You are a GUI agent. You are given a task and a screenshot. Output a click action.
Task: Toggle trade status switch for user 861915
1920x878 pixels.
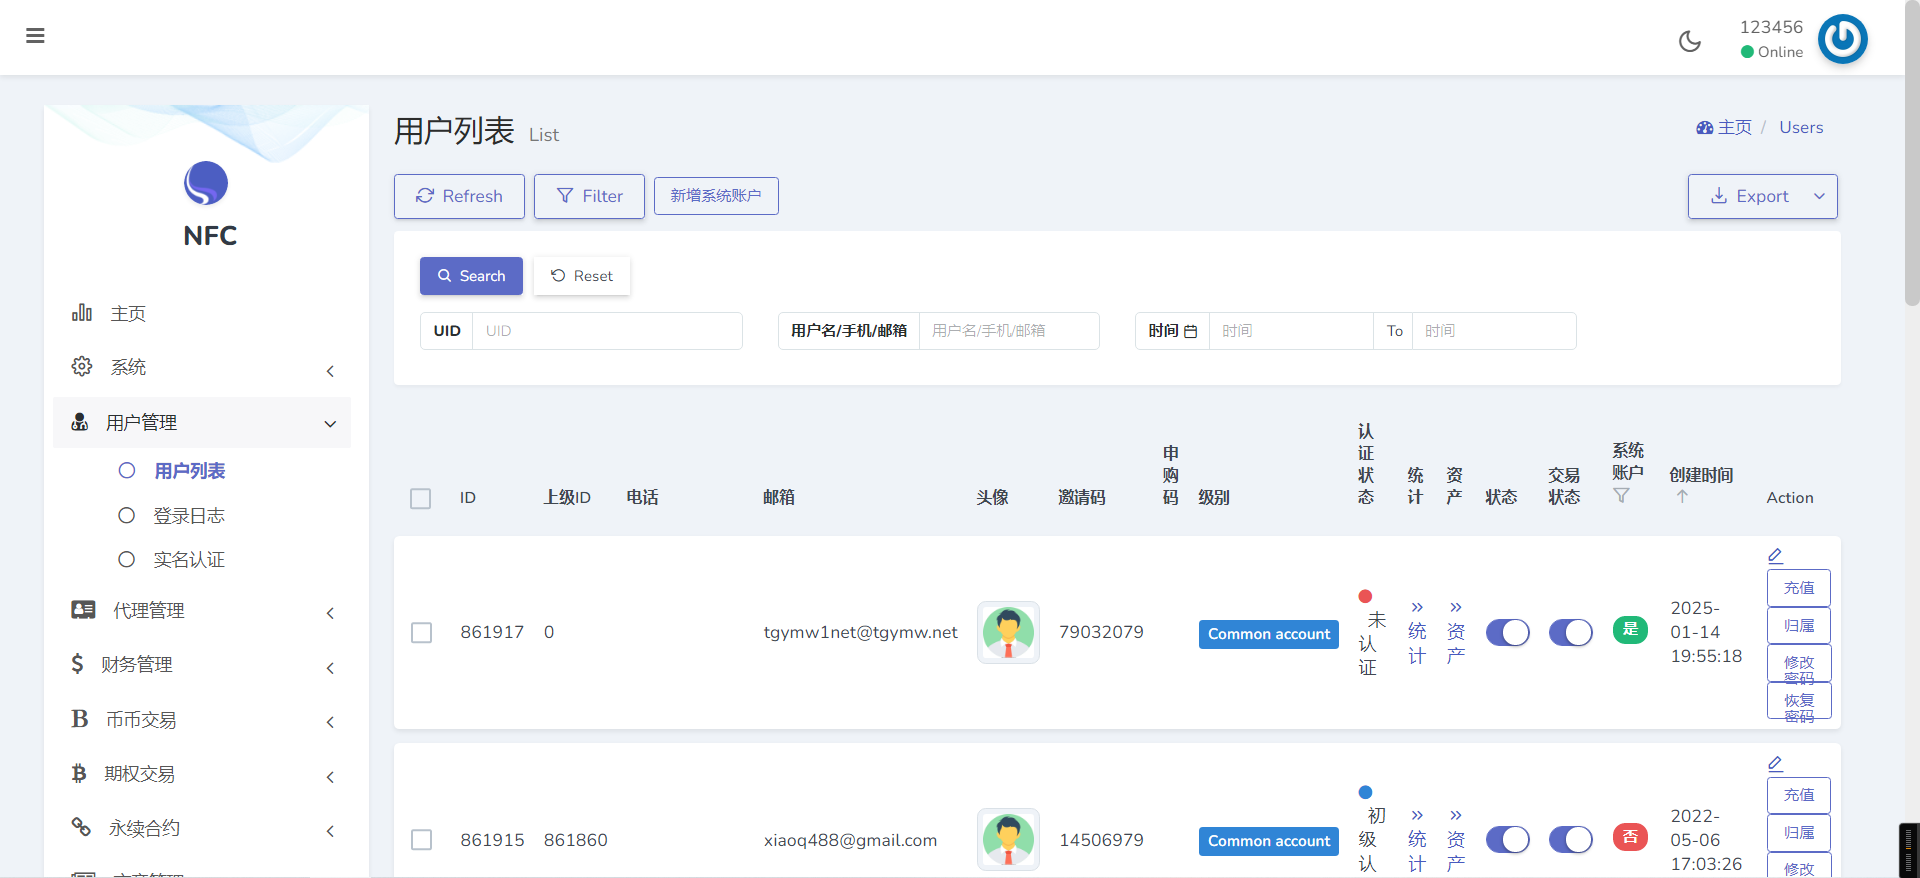(1570, 840)
